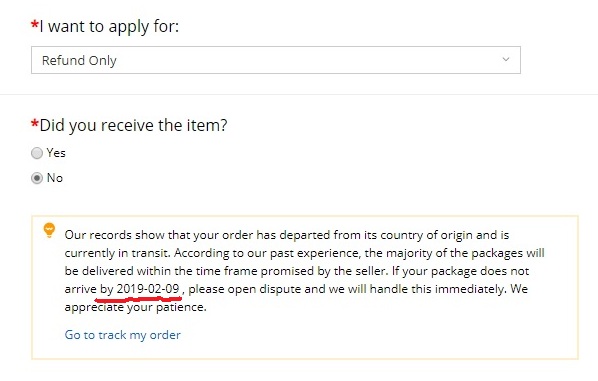Click 'currently in transit' notice line
The width and height of the screenshot is (598, 381).
point(117,253)
